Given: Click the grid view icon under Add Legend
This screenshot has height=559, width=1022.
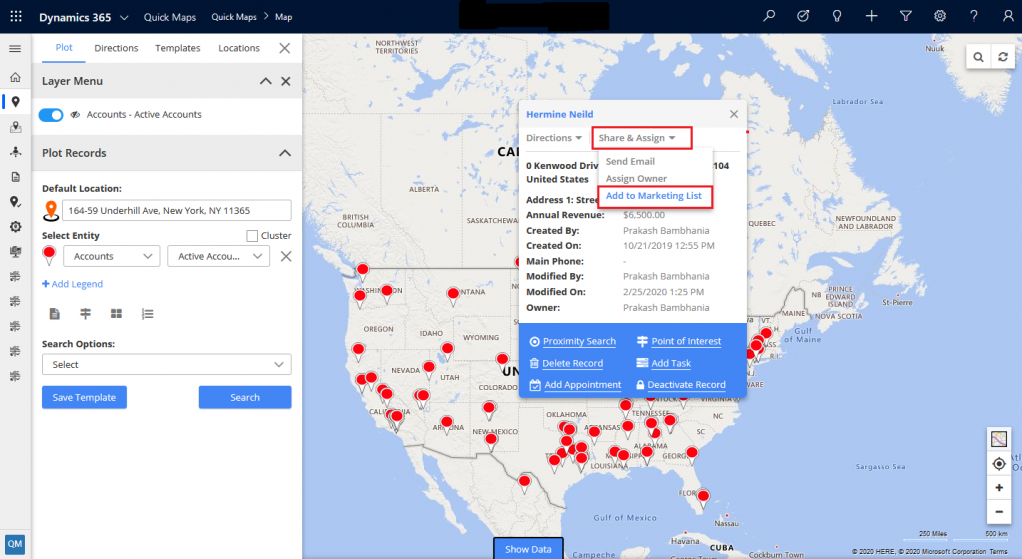Looking at the screenshot, I should (117, 314).
